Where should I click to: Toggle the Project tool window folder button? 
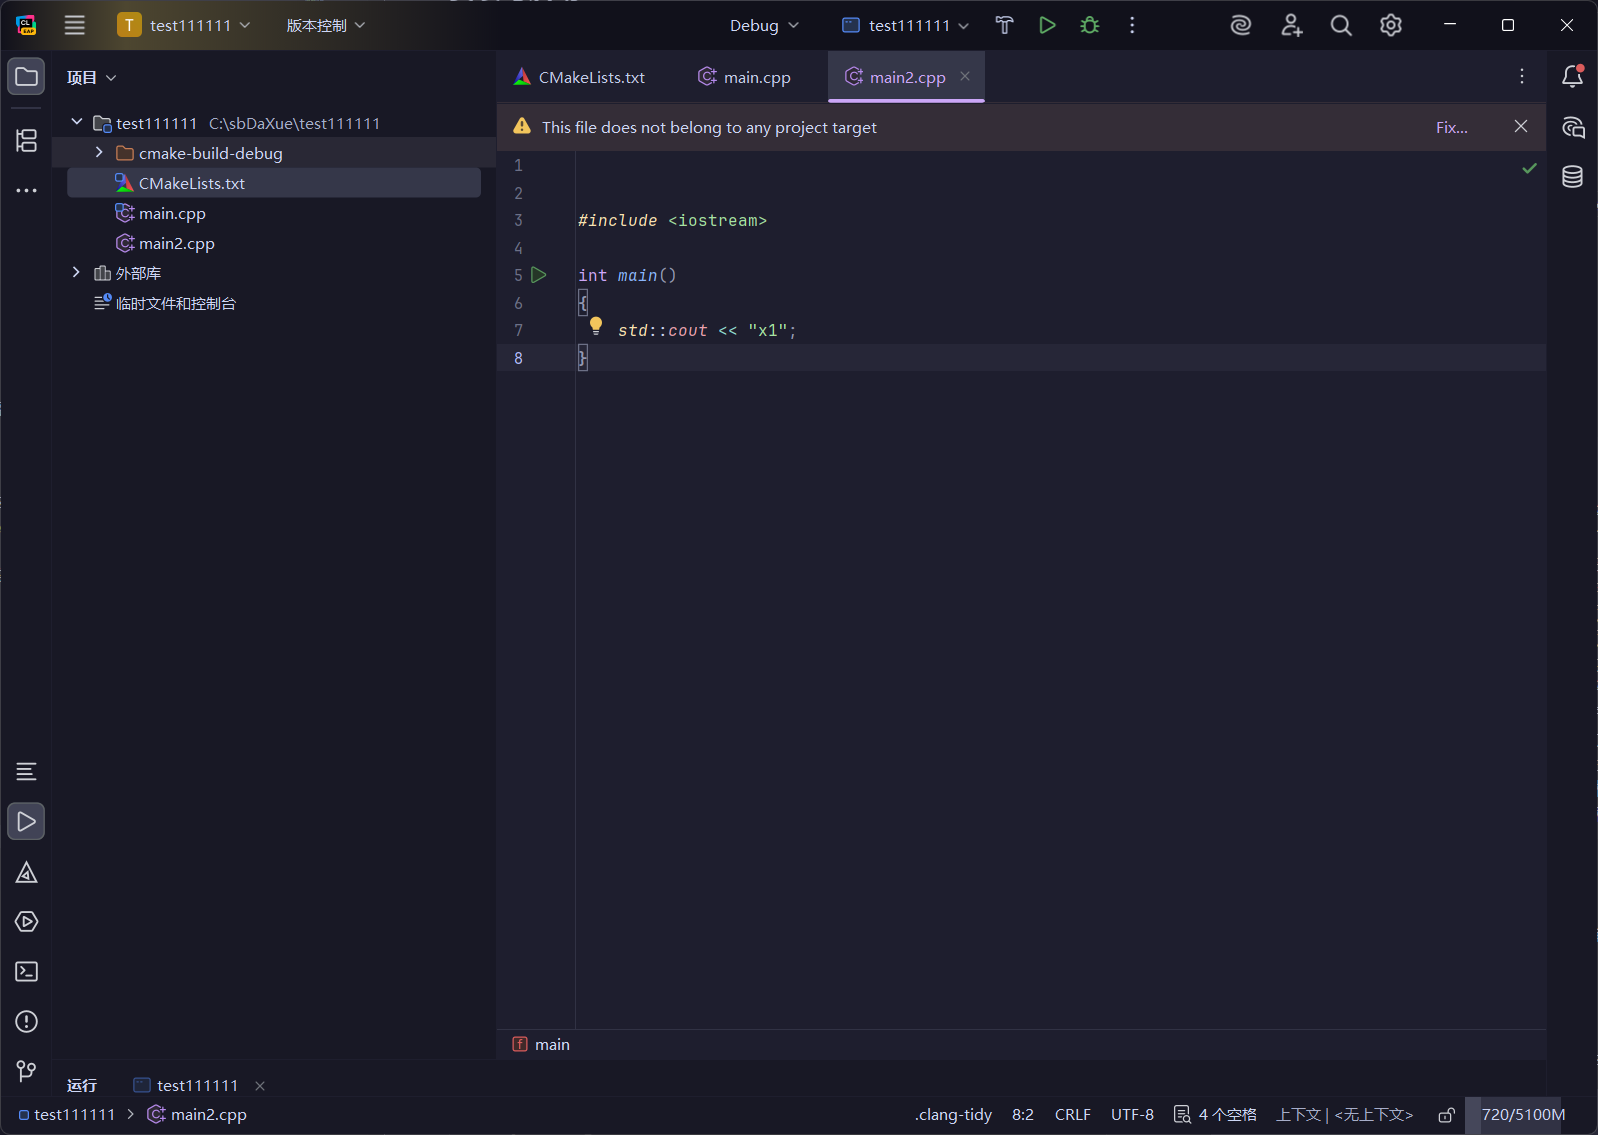(x=27, y=77)
